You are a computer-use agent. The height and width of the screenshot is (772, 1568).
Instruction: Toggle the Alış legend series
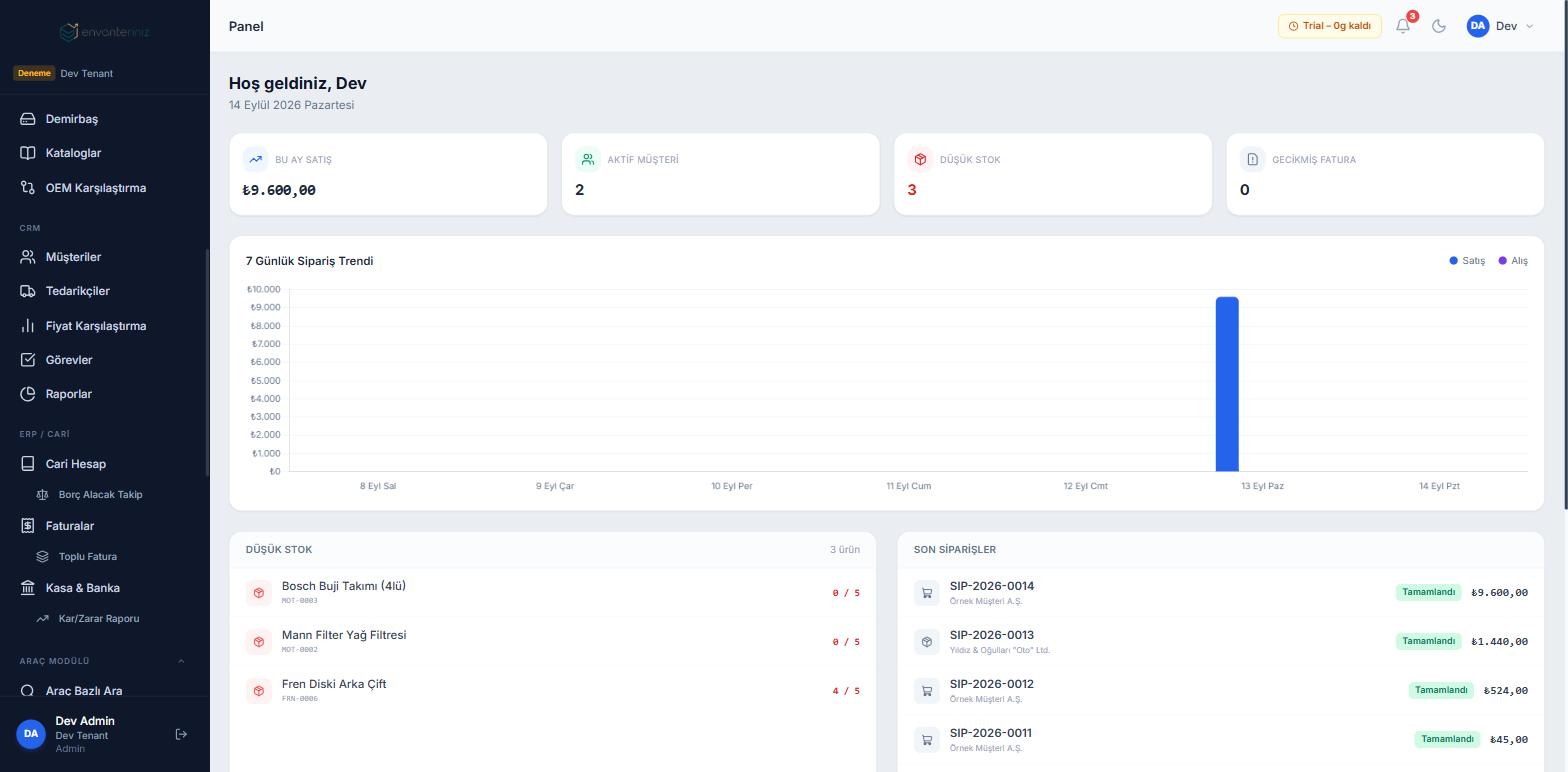pyautogui.click(x=1513, y=261)
